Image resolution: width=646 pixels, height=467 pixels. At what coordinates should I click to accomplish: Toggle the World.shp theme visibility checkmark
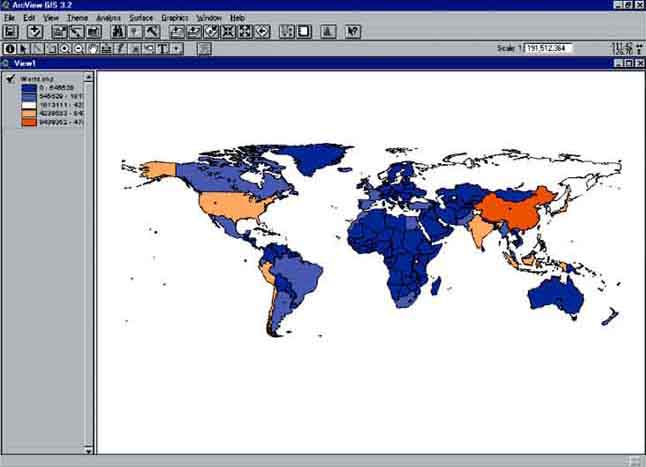tap(10, 77)
